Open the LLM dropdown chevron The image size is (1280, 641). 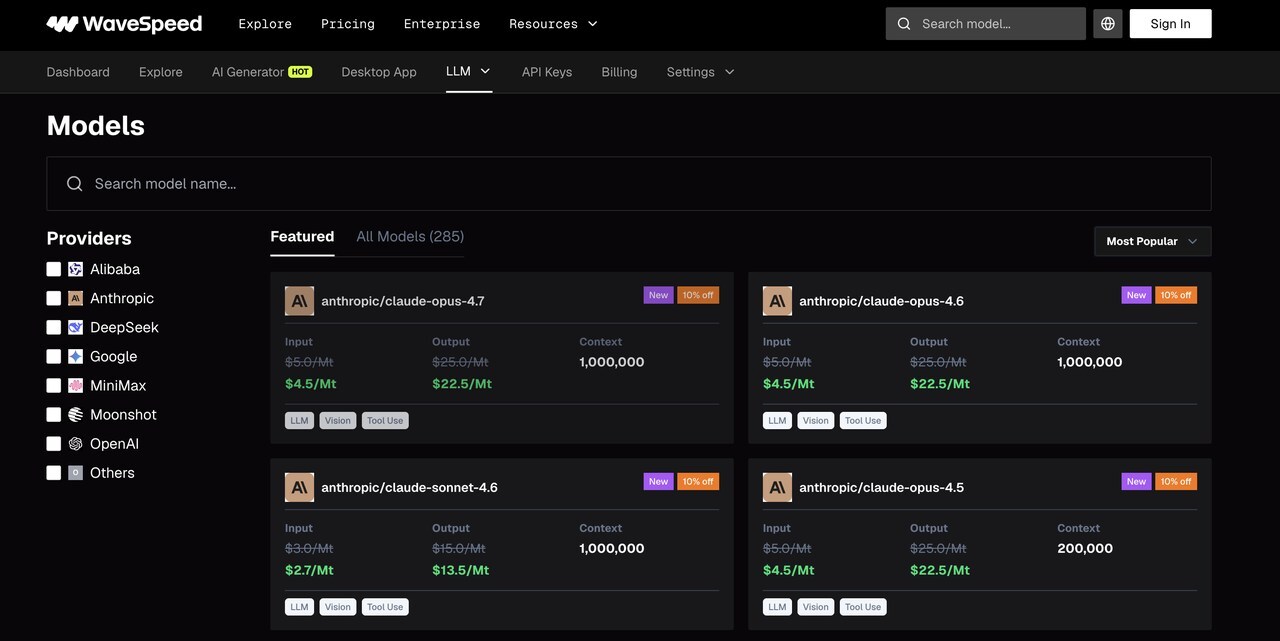[485, 71]
